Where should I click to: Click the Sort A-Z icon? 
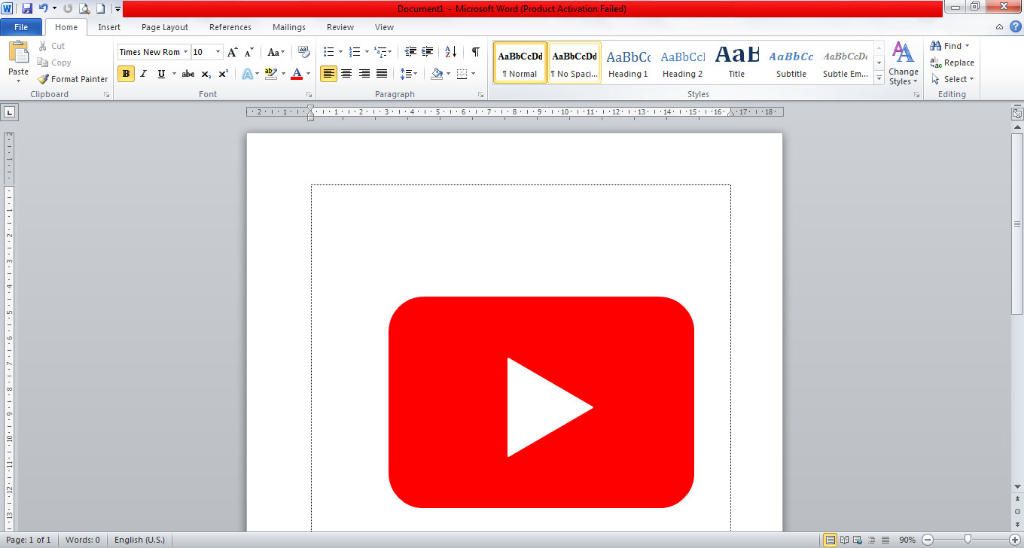tap(451, 52)
